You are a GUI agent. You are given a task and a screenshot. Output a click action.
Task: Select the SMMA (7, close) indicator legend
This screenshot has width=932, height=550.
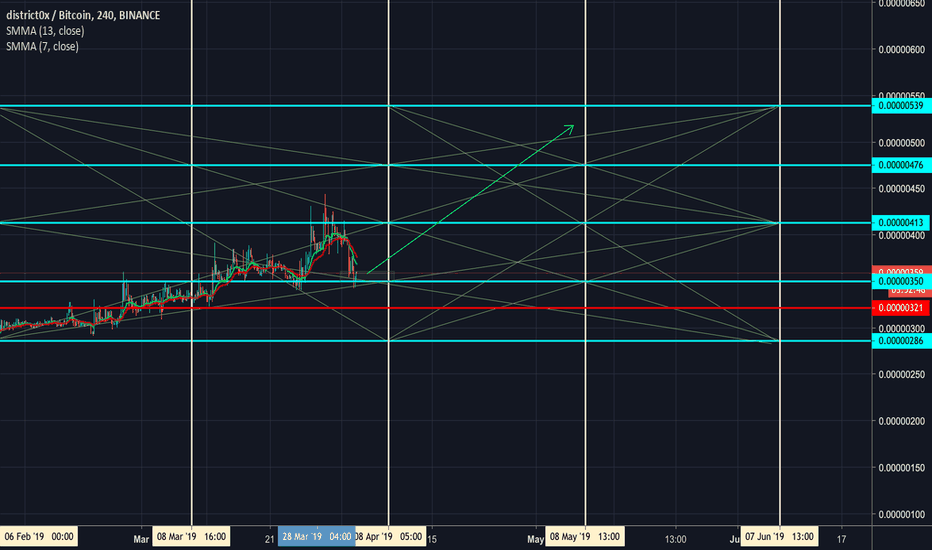[x=42, y=46]
